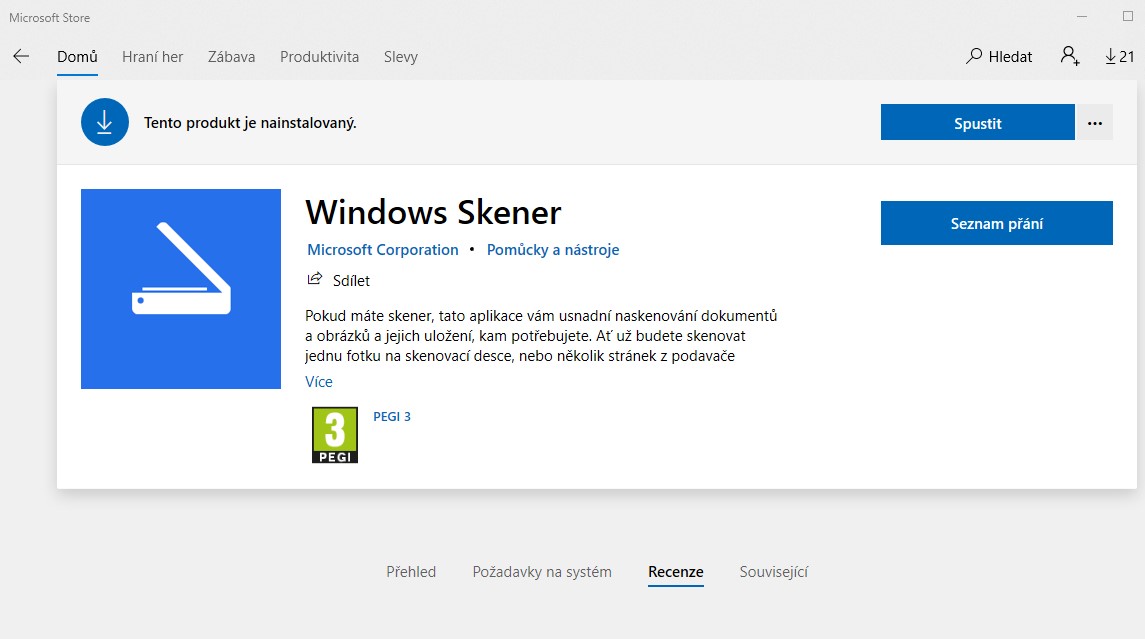Click the blue installed download circle icon

[x=105, y=123]
